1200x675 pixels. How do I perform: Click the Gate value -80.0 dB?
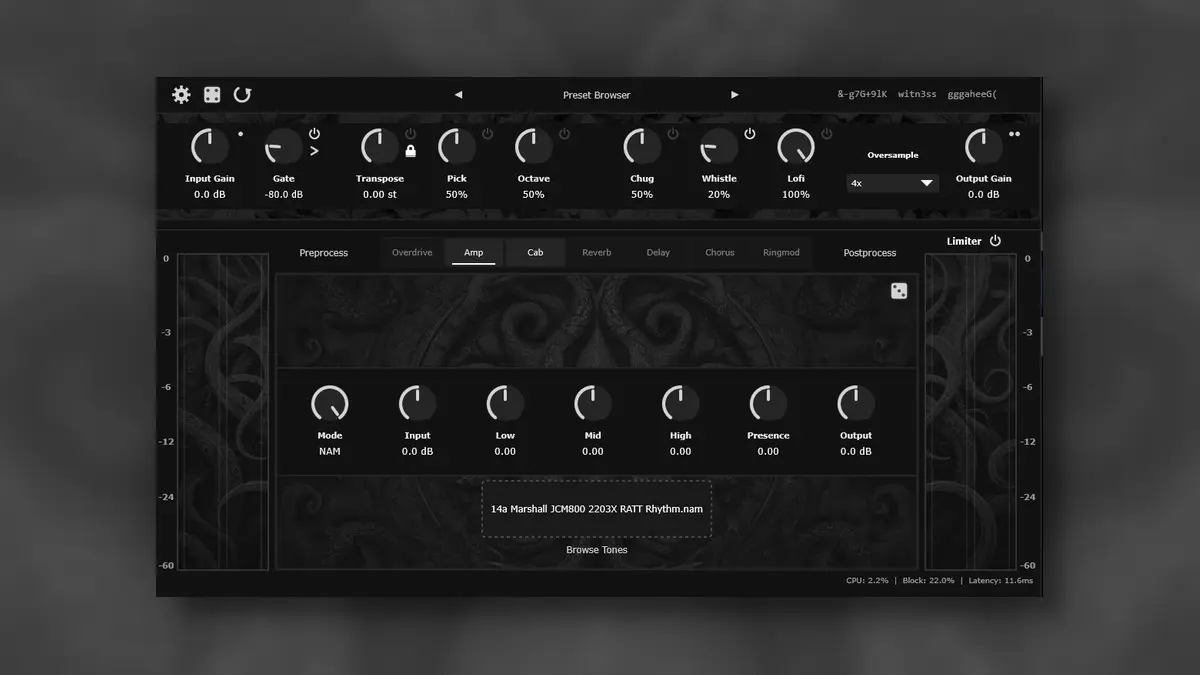pos(283,194)
